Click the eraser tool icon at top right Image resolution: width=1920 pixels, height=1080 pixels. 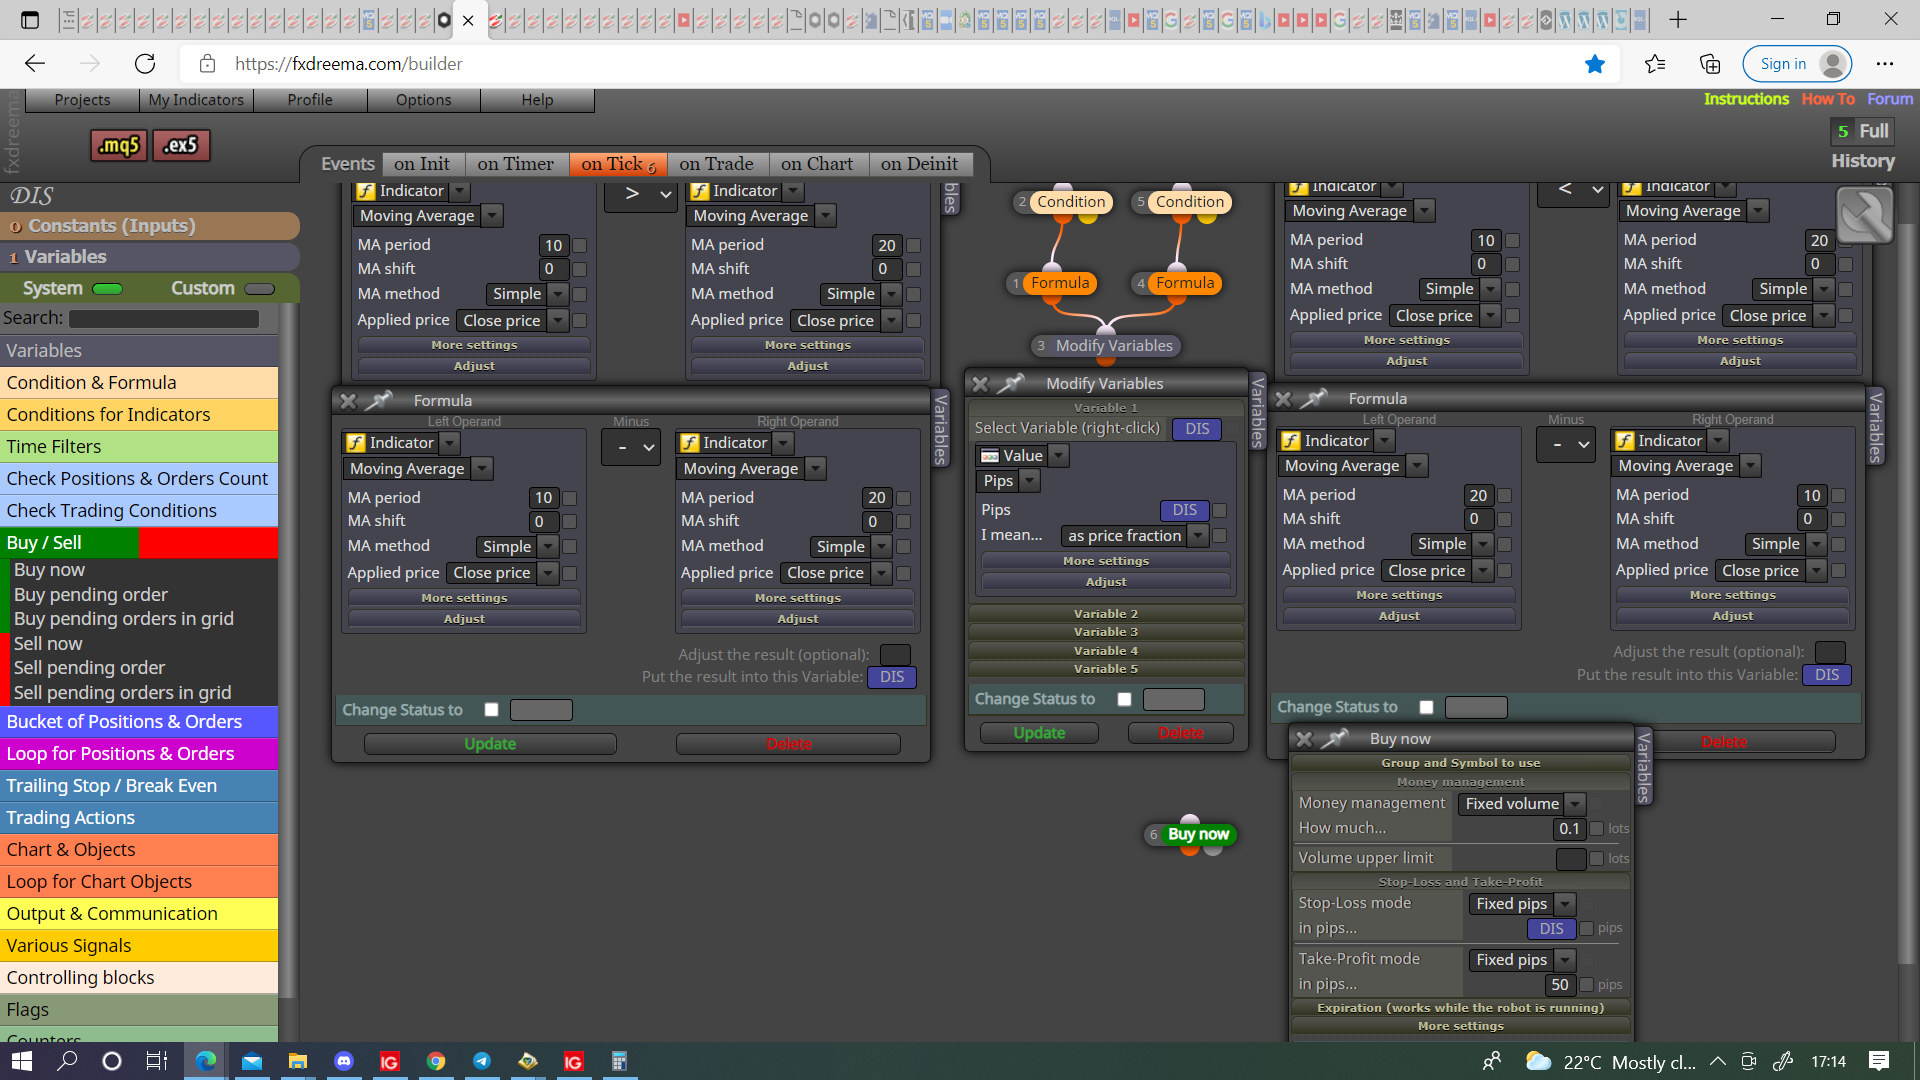(x=1865, y=215)
